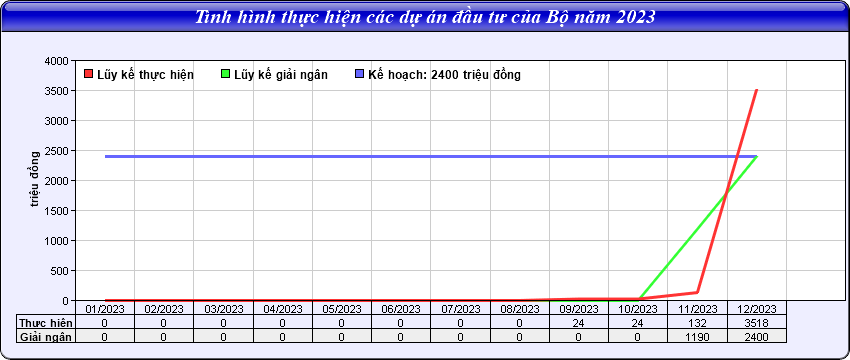
Task: Click the 2400 Giải ngân value cell
Action: [x=757, y=337]
